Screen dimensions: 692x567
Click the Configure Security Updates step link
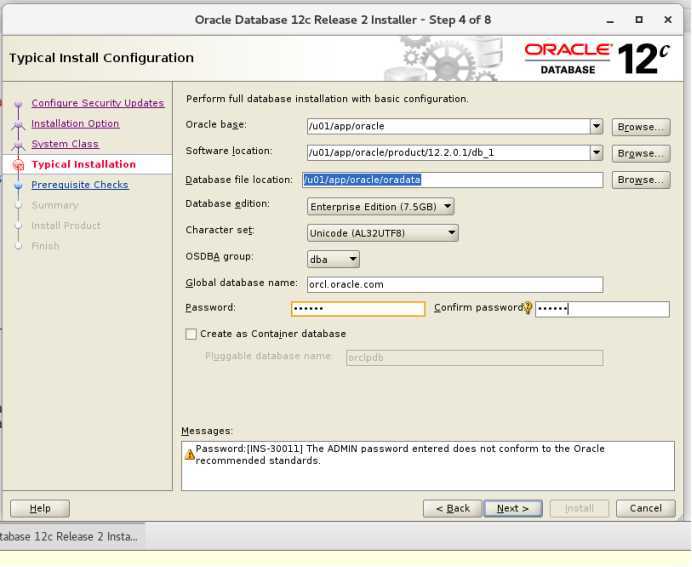pos(98,103)
